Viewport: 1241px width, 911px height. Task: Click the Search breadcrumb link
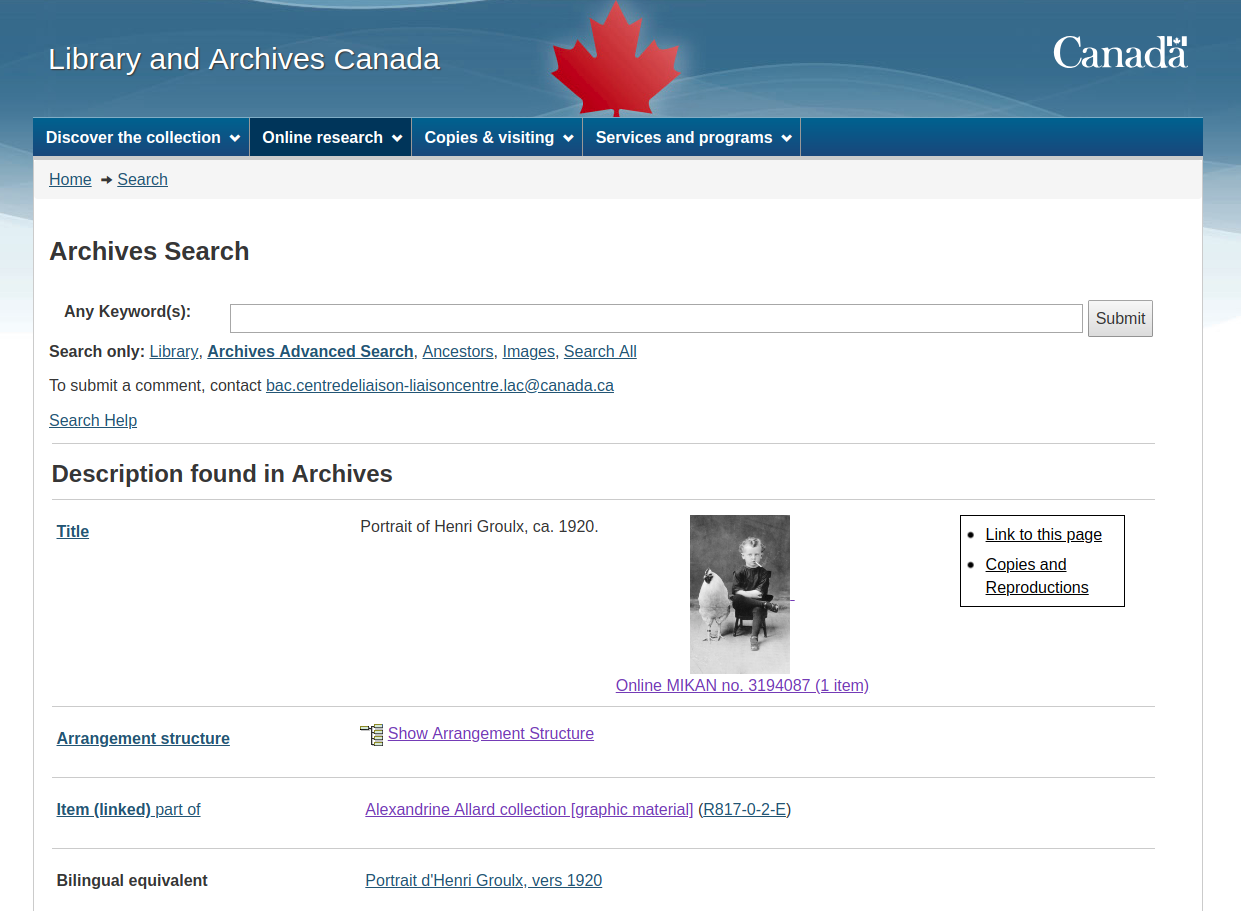pyautogui.click(x=142, y=180)
